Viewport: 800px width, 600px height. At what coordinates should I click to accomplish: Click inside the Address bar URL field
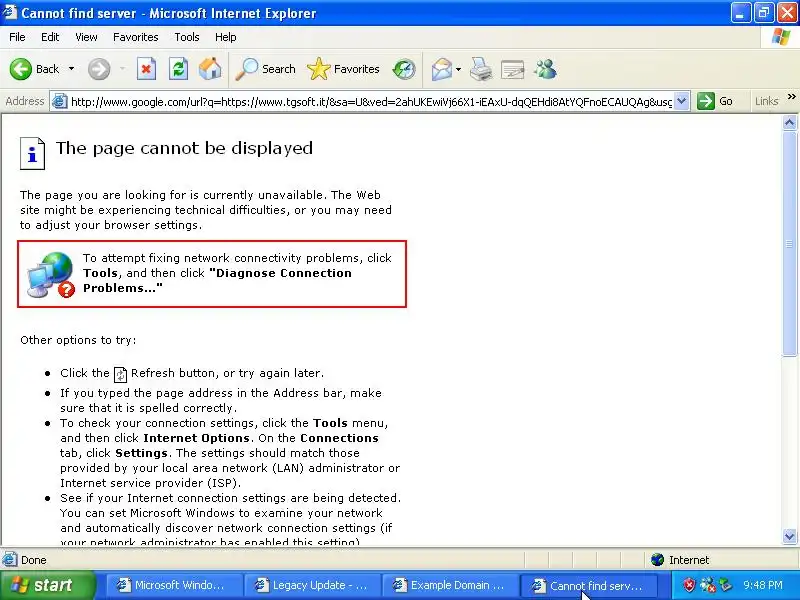[x=371, y=102]
